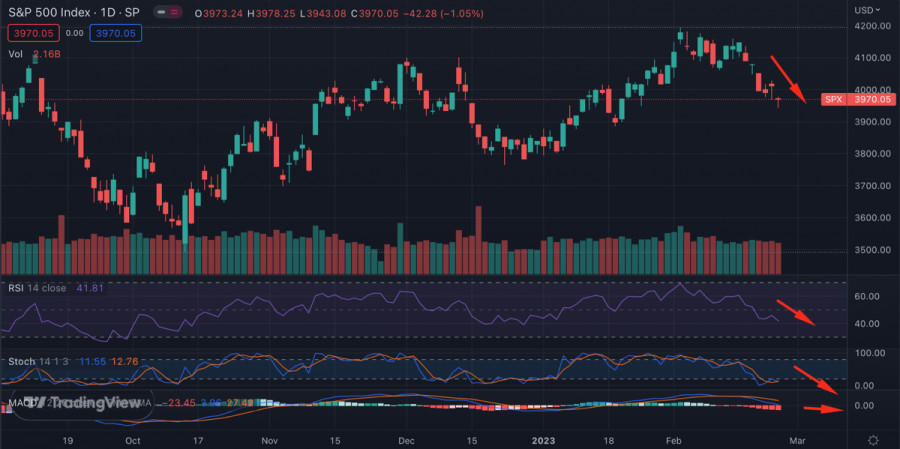Click the 100.00 level on the Stoch scale
Screen dimensions: 900x449
click(x=870, y=353)
